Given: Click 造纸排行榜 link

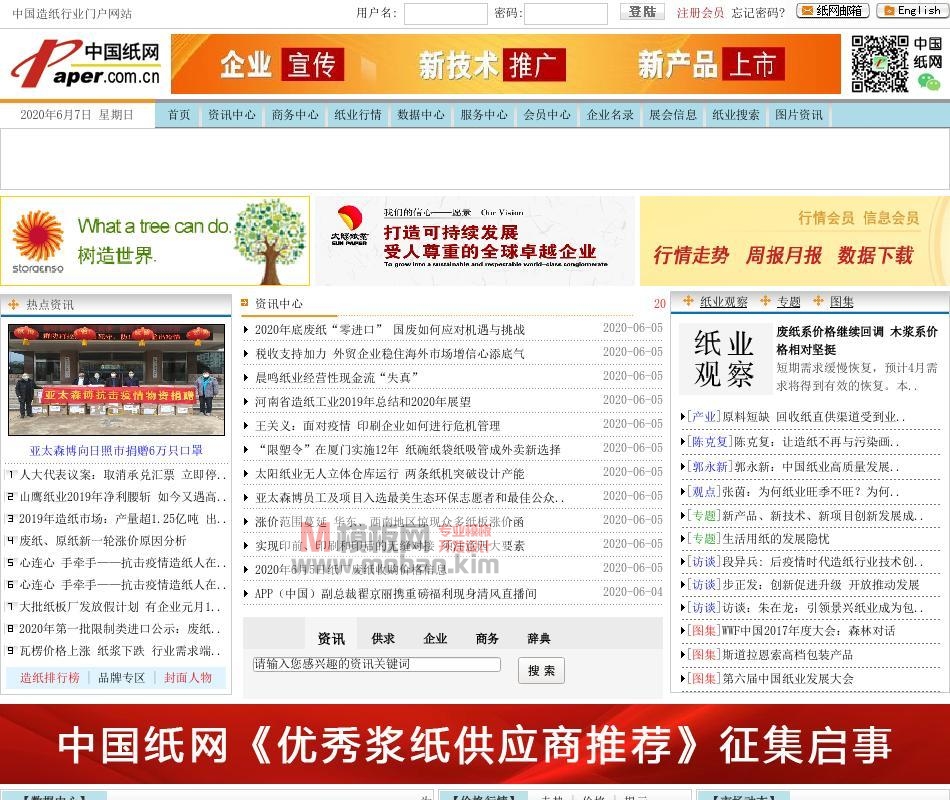Looking at the screenshot, I should (50, 678).
